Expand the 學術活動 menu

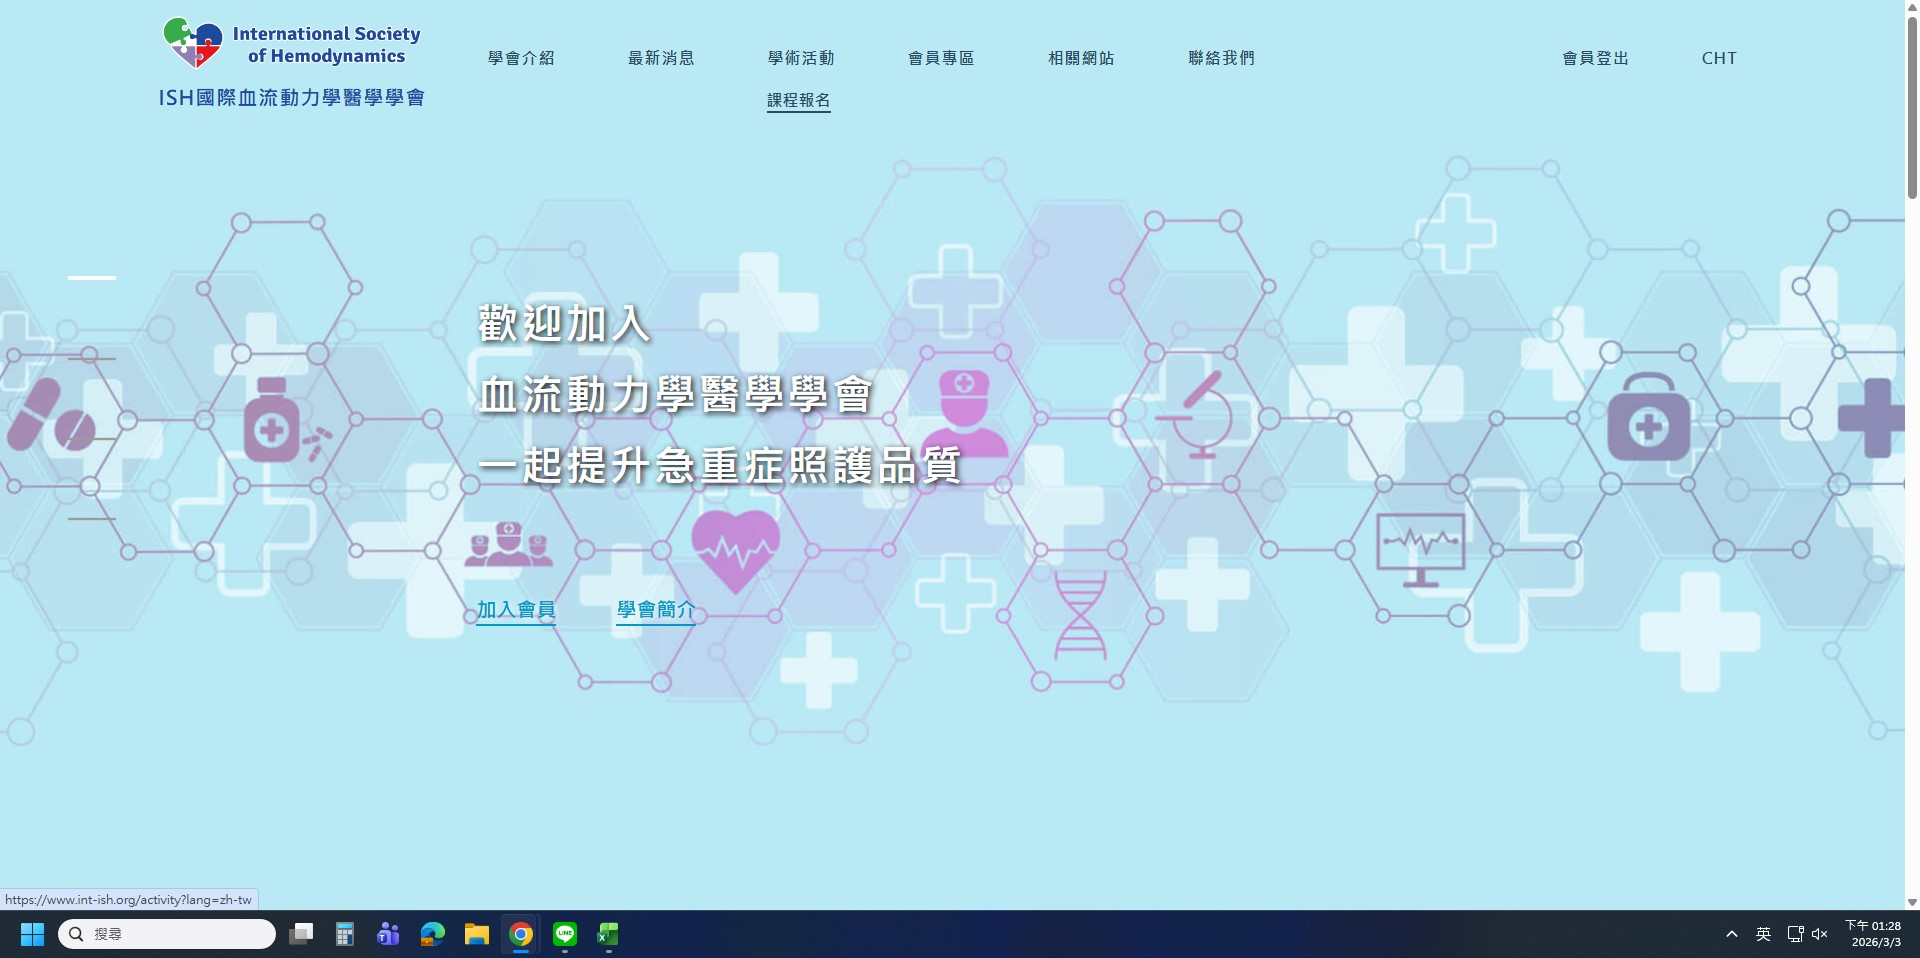tap(801, 58)
